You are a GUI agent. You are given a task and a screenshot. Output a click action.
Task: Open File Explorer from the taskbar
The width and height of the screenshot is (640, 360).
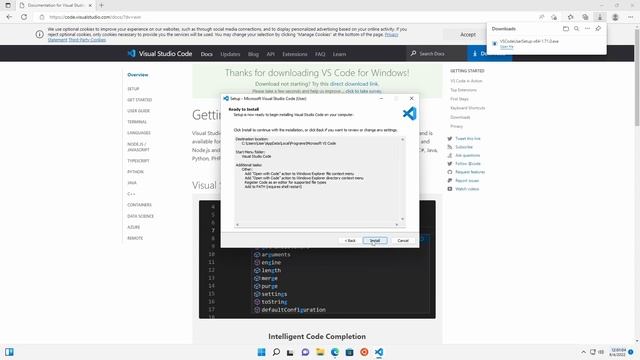click(320, 352)
